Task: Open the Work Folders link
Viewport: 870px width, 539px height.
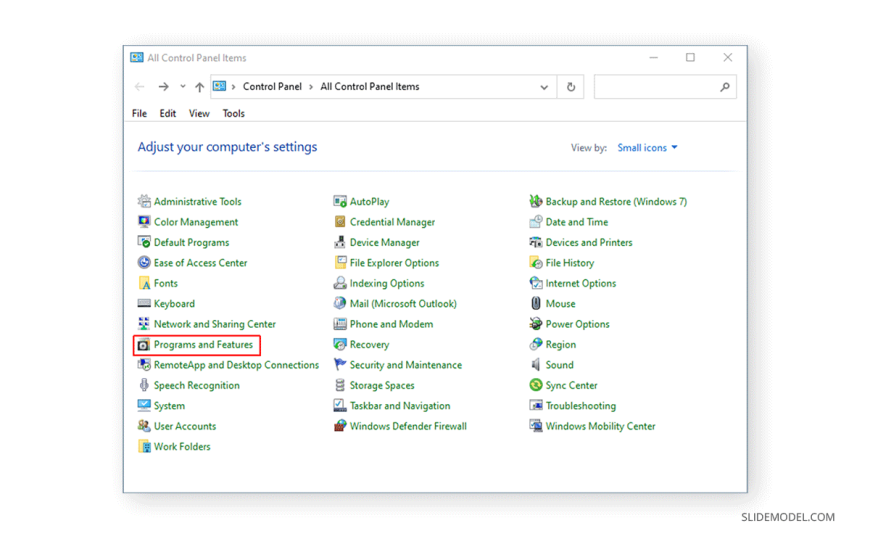Action: point(182,446)
